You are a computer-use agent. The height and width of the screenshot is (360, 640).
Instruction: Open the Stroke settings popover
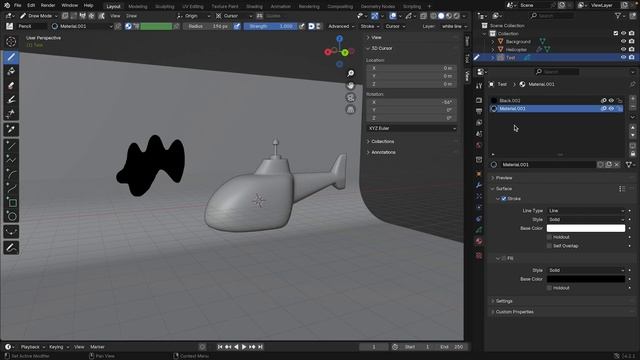pyautogui.click(x=370, y=26)
